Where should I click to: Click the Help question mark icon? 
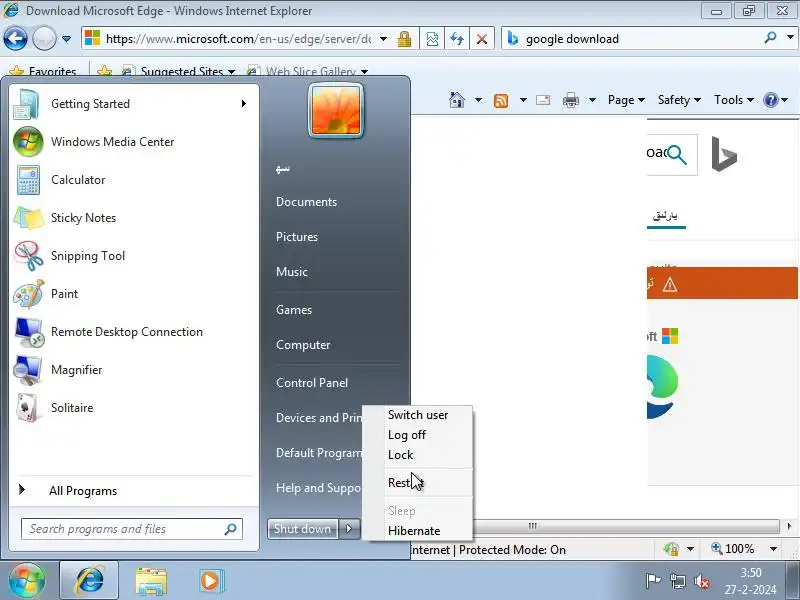tap(770, 100)
